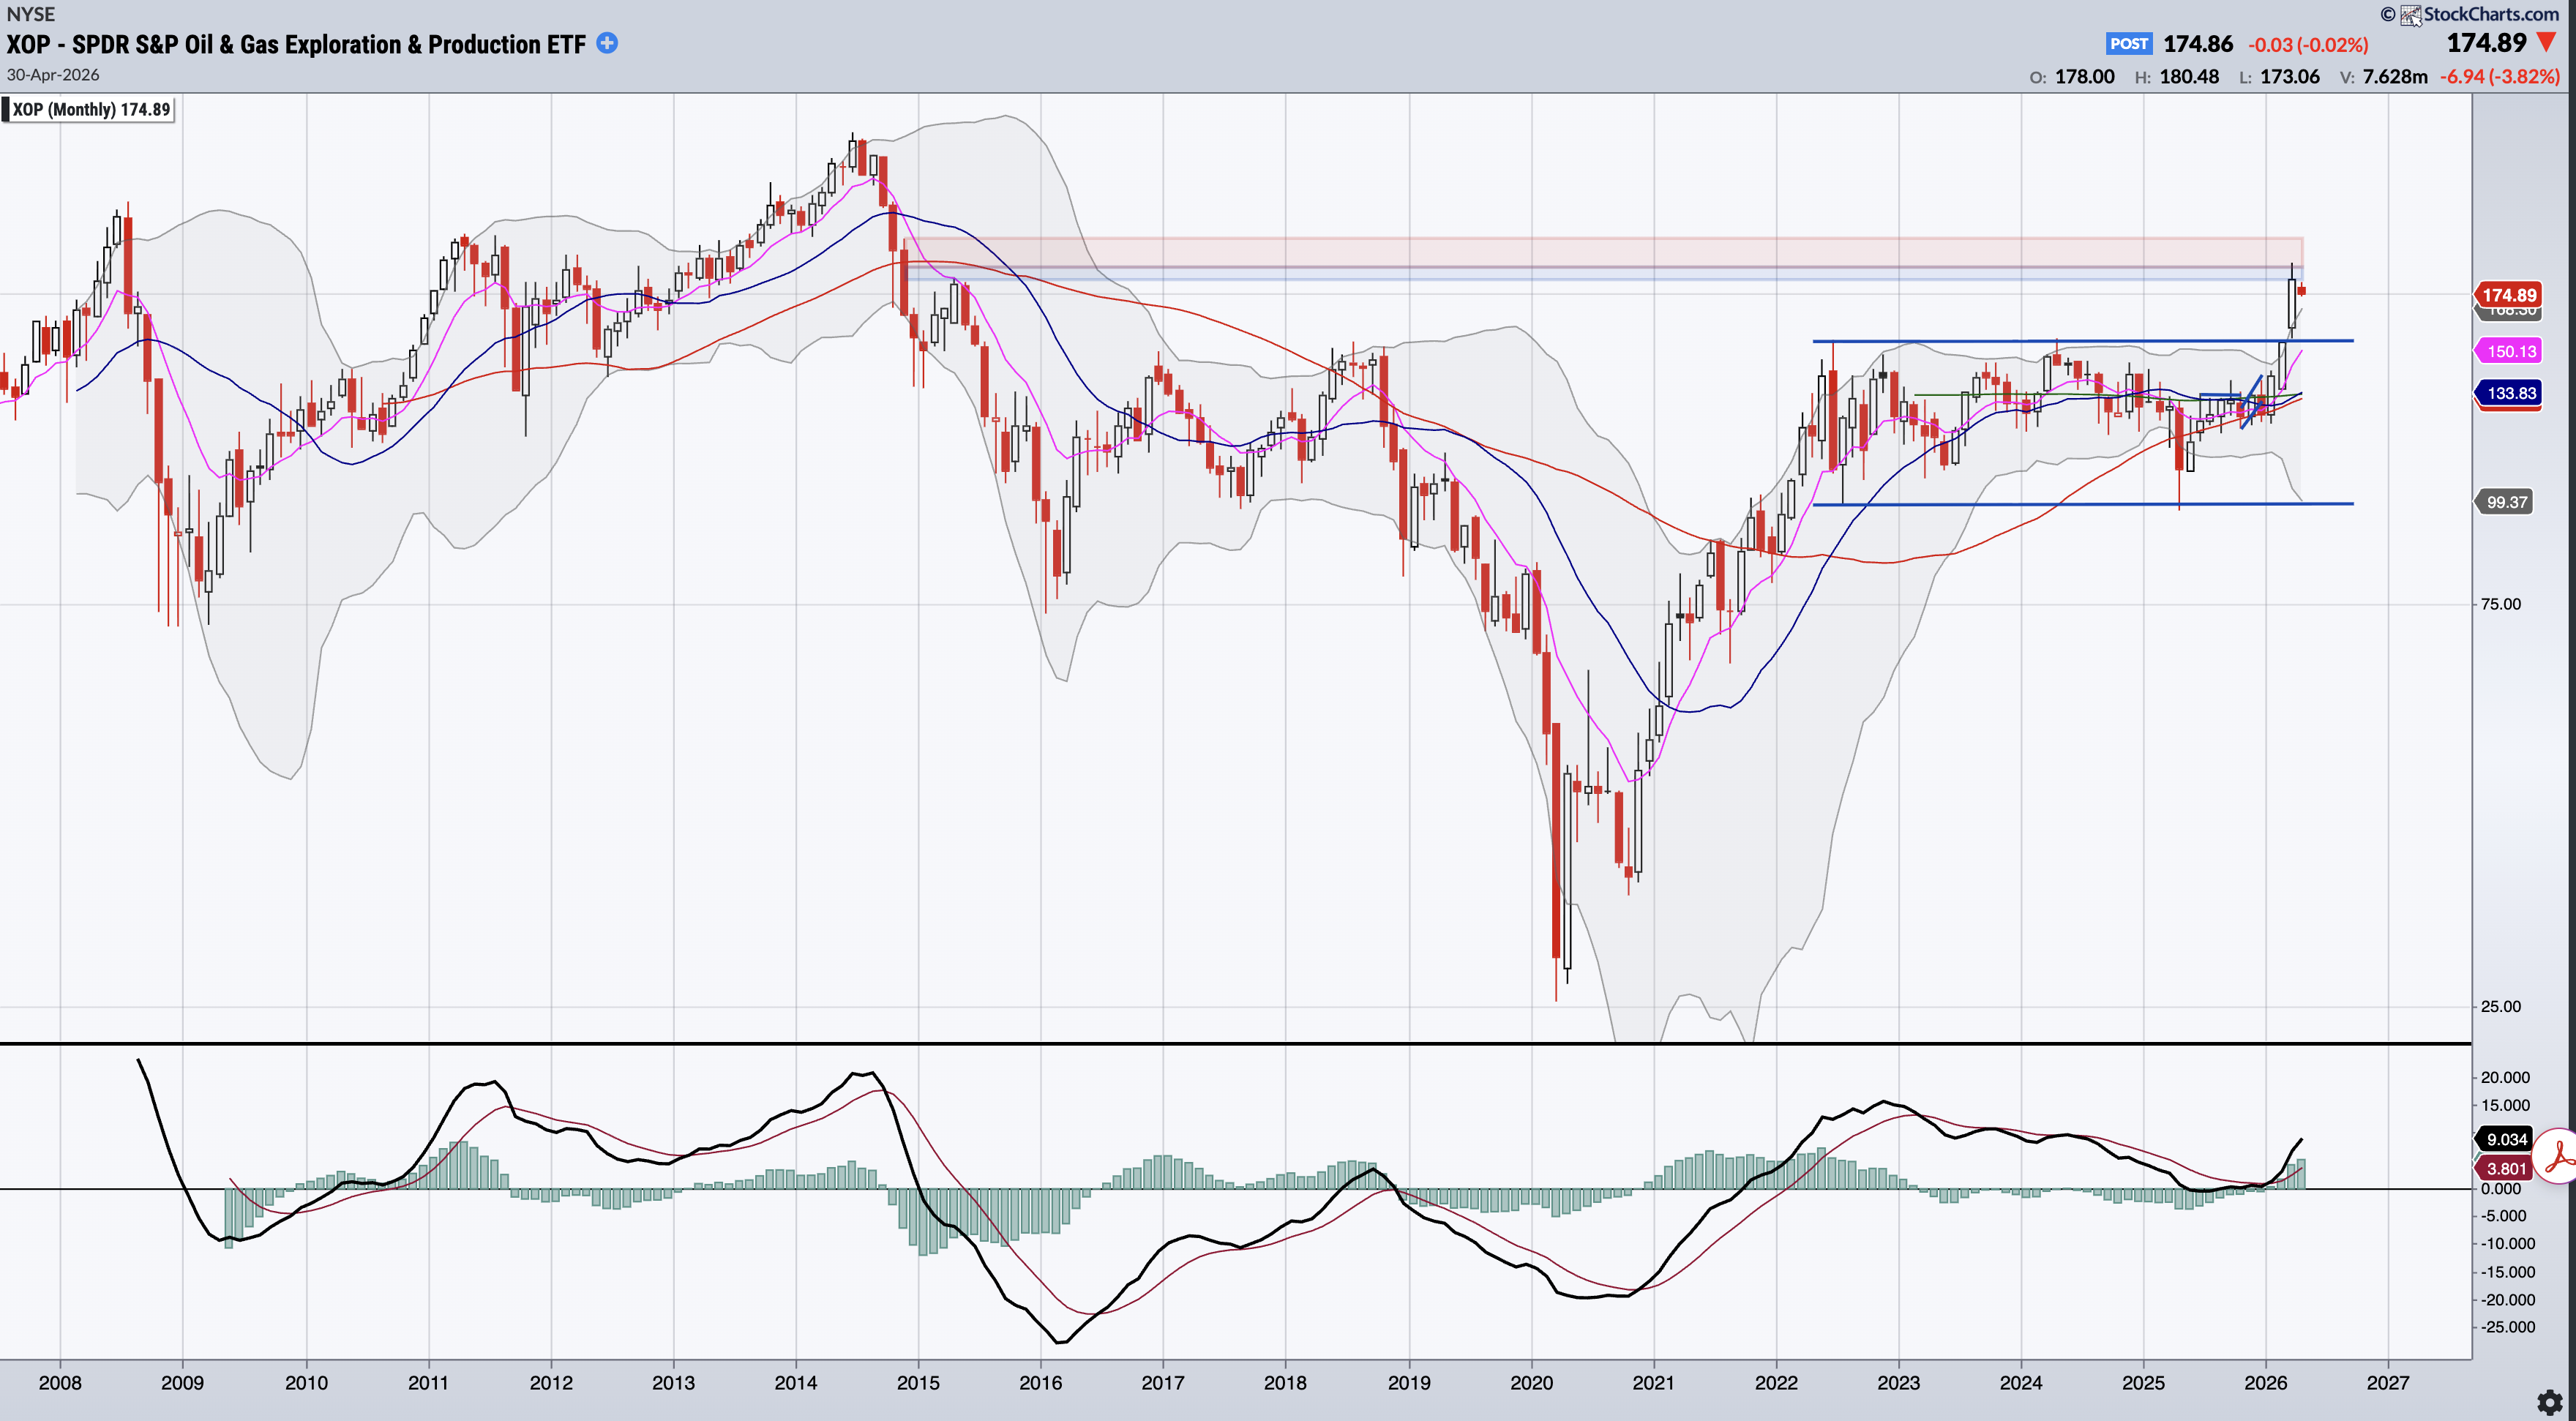Click the 2015 year label on time axis
The image size is (2576, 1421).
[918, 1383]
